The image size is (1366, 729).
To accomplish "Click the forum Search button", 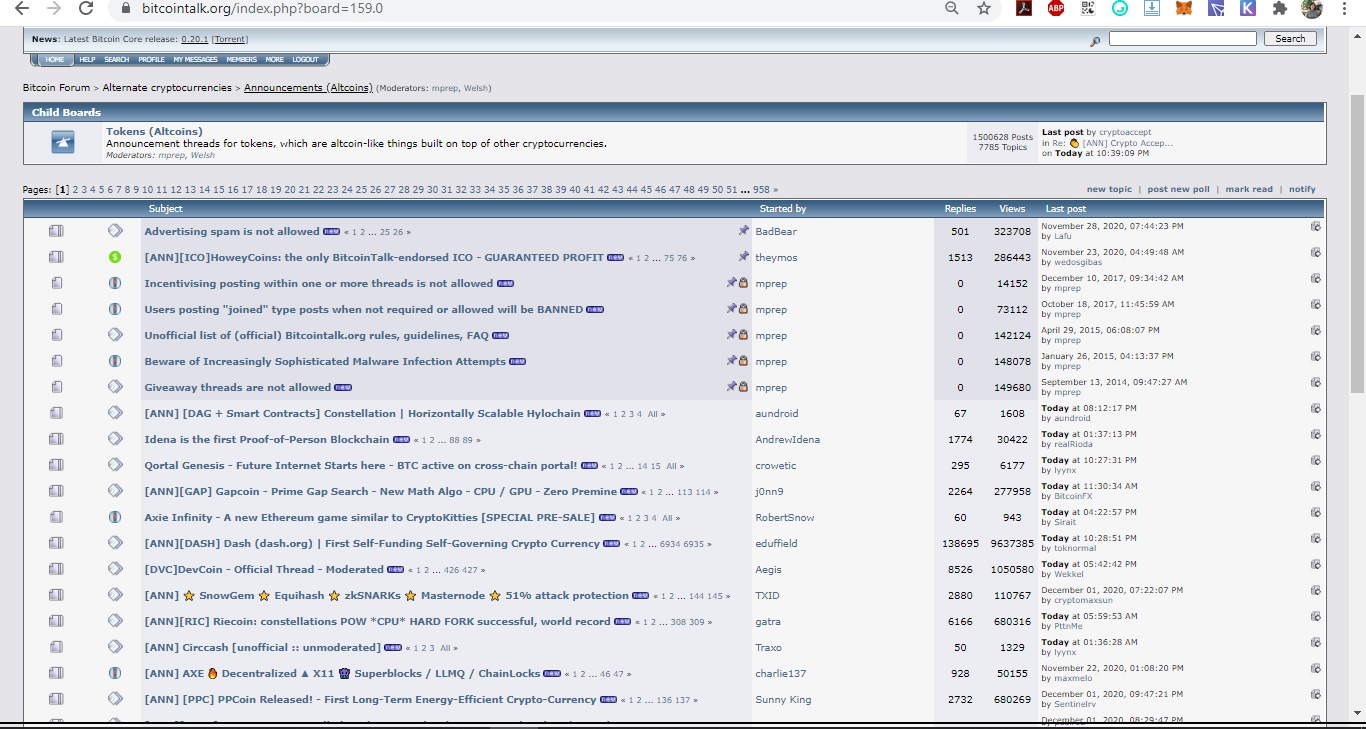I will pos(1290,39).
